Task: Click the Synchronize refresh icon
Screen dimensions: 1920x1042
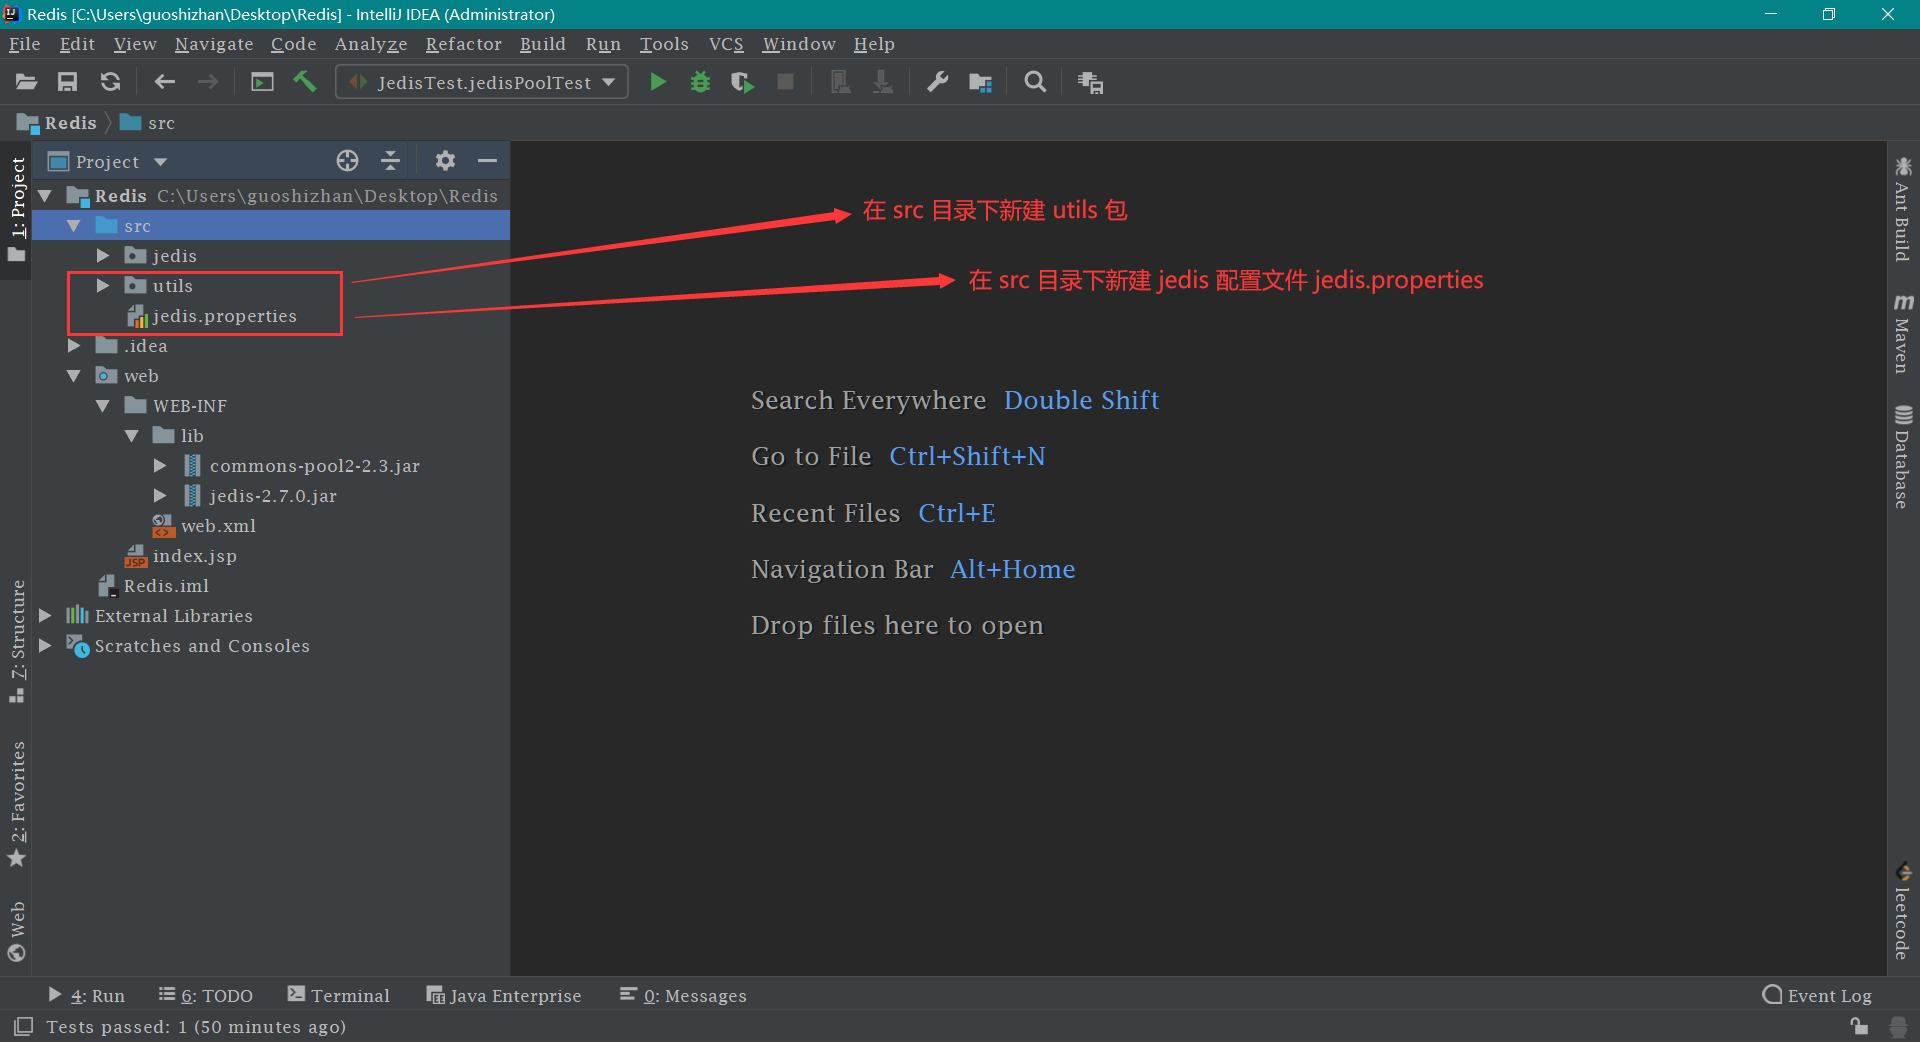Action: pos(110,82)
